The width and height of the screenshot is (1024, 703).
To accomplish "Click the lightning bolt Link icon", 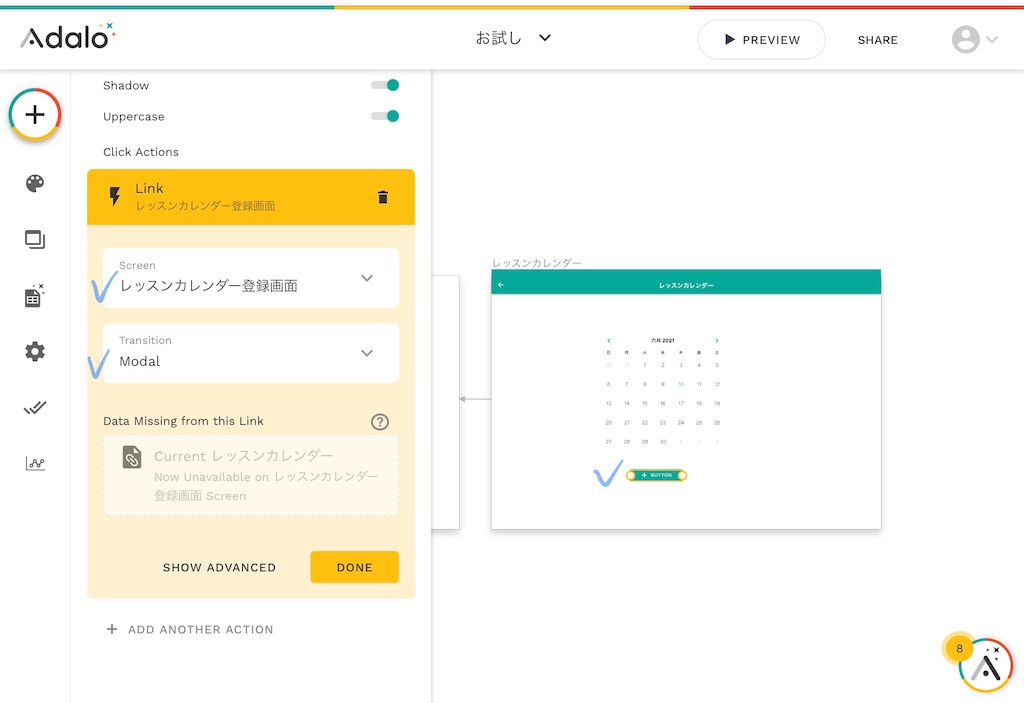I will click(115, 197).
